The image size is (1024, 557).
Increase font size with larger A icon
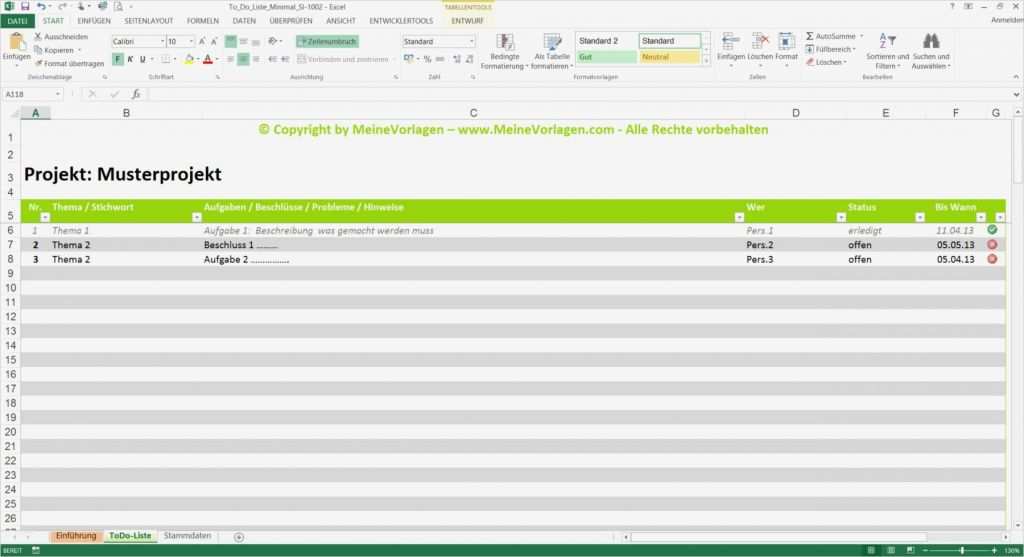pos(202,41)
